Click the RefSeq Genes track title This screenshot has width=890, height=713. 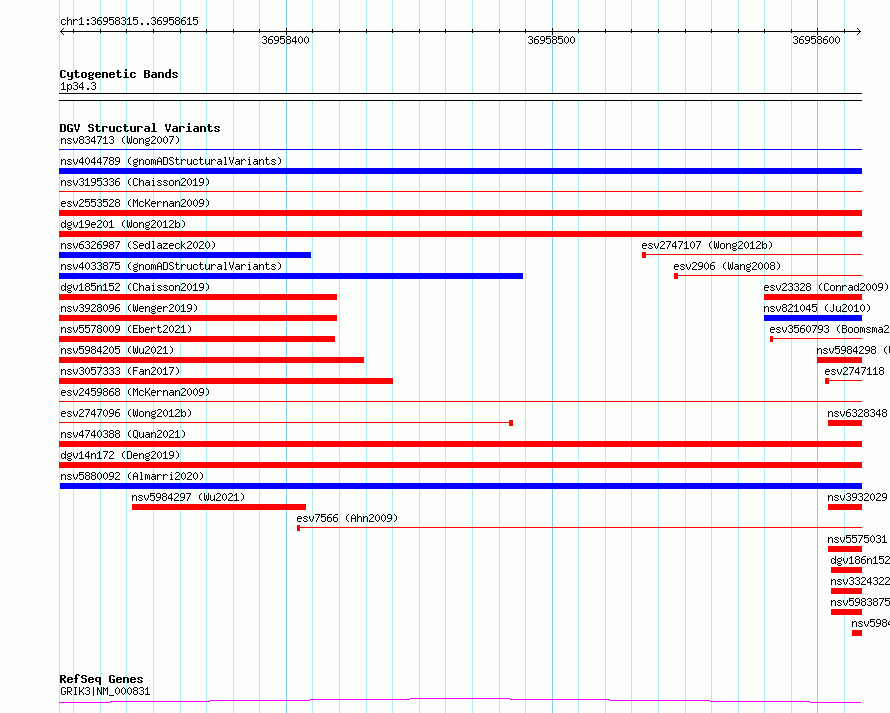[101, 679]
